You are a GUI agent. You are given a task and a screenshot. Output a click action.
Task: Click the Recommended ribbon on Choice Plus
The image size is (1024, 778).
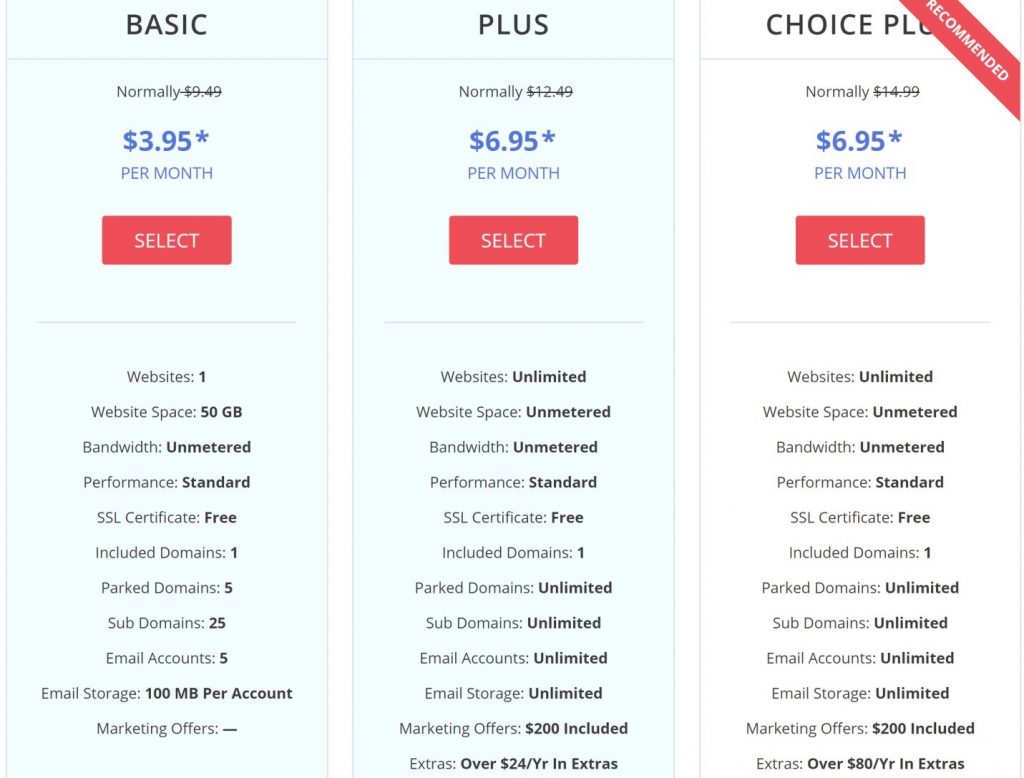click(968, 44)
